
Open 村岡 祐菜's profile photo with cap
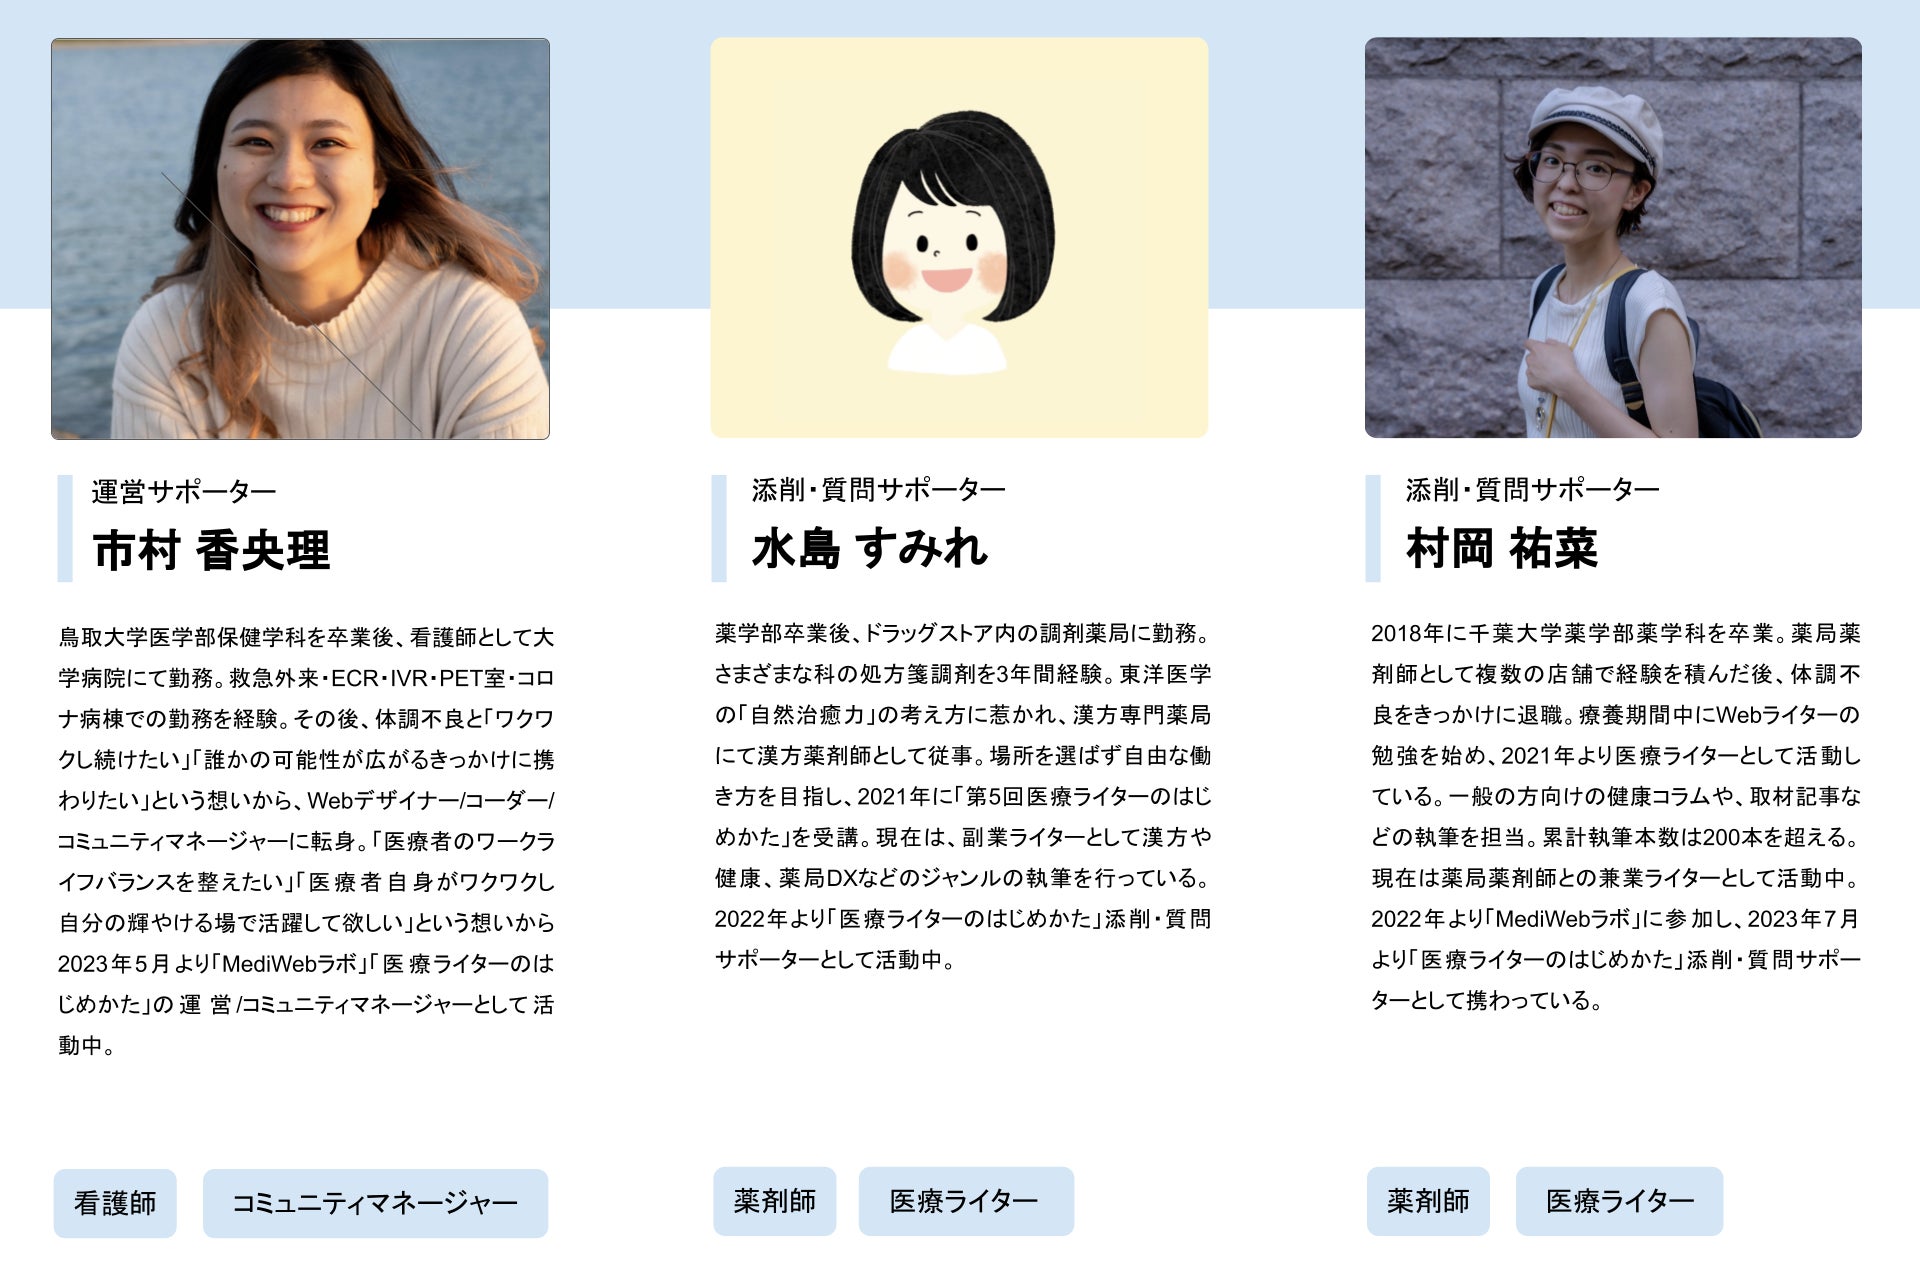pos(1613,238)
